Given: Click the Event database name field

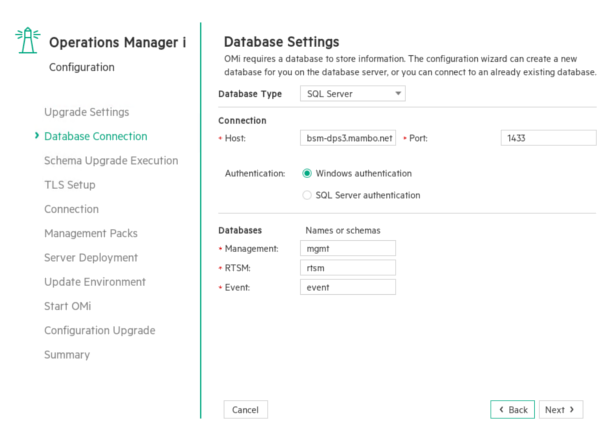Looking at the screenshot, I should coord(348,287).
